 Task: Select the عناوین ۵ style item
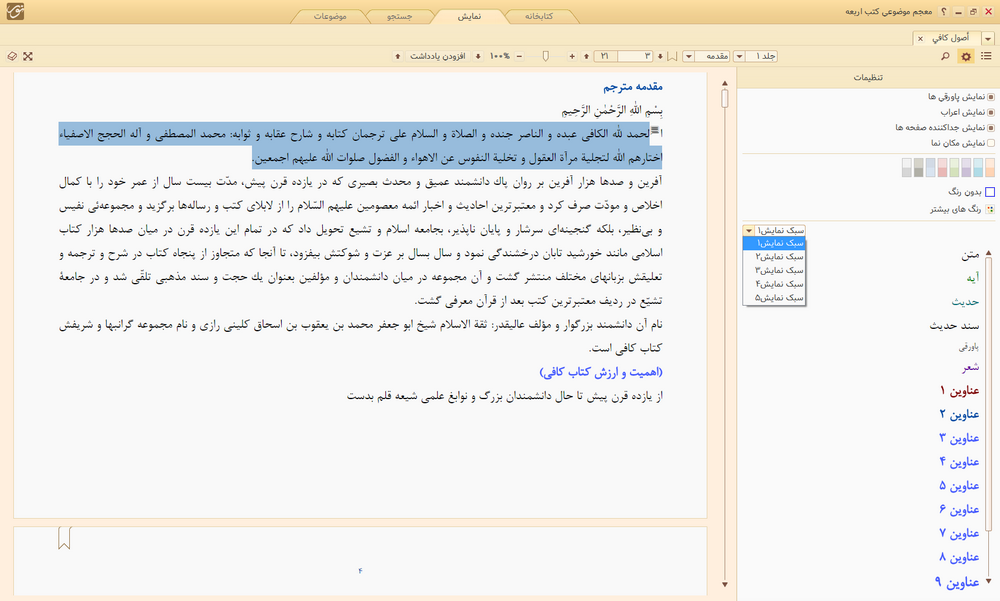(959, 486)
